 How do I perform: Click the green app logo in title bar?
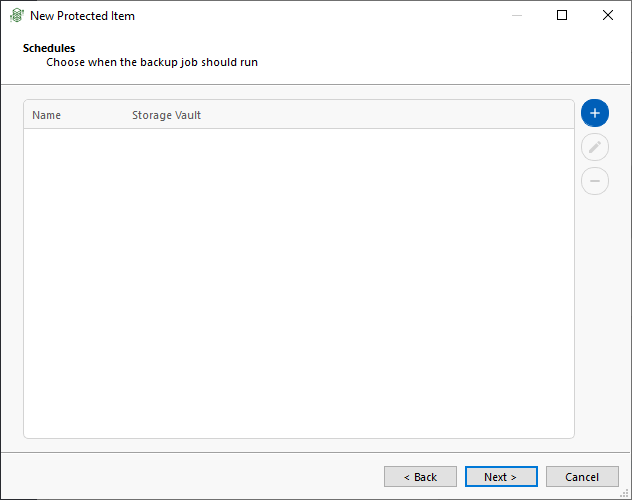(17, 15)
